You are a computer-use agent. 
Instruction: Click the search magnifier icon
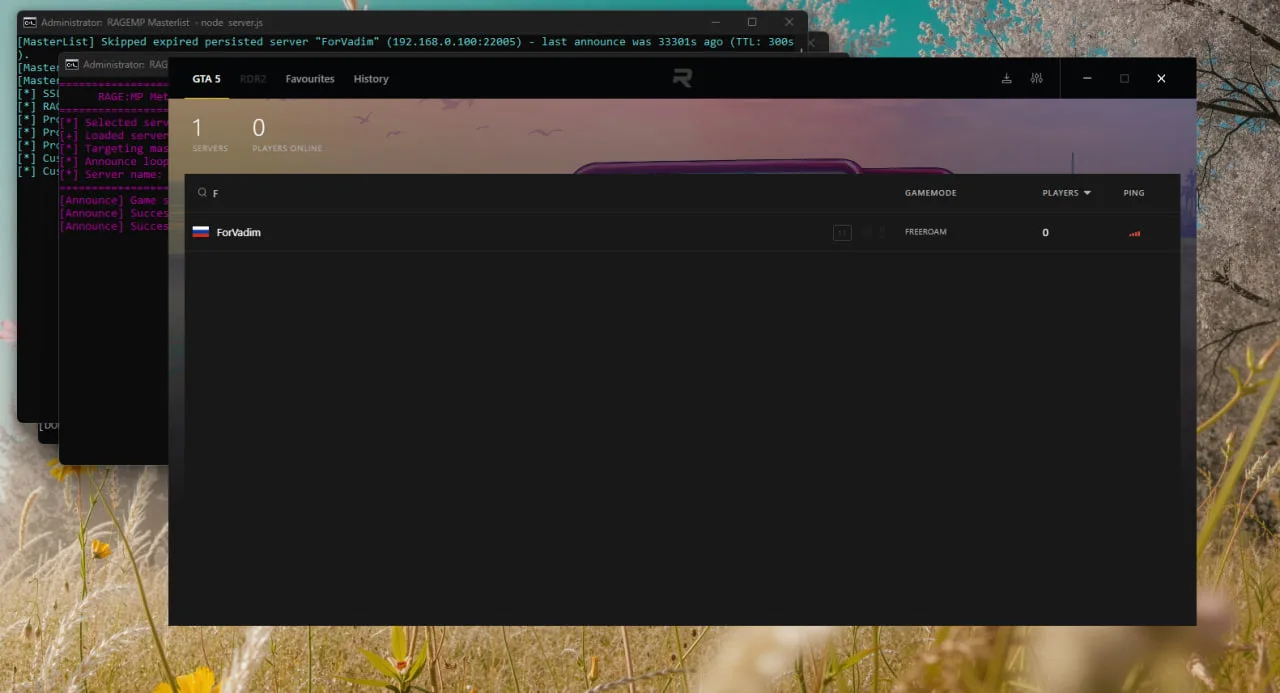202,193
